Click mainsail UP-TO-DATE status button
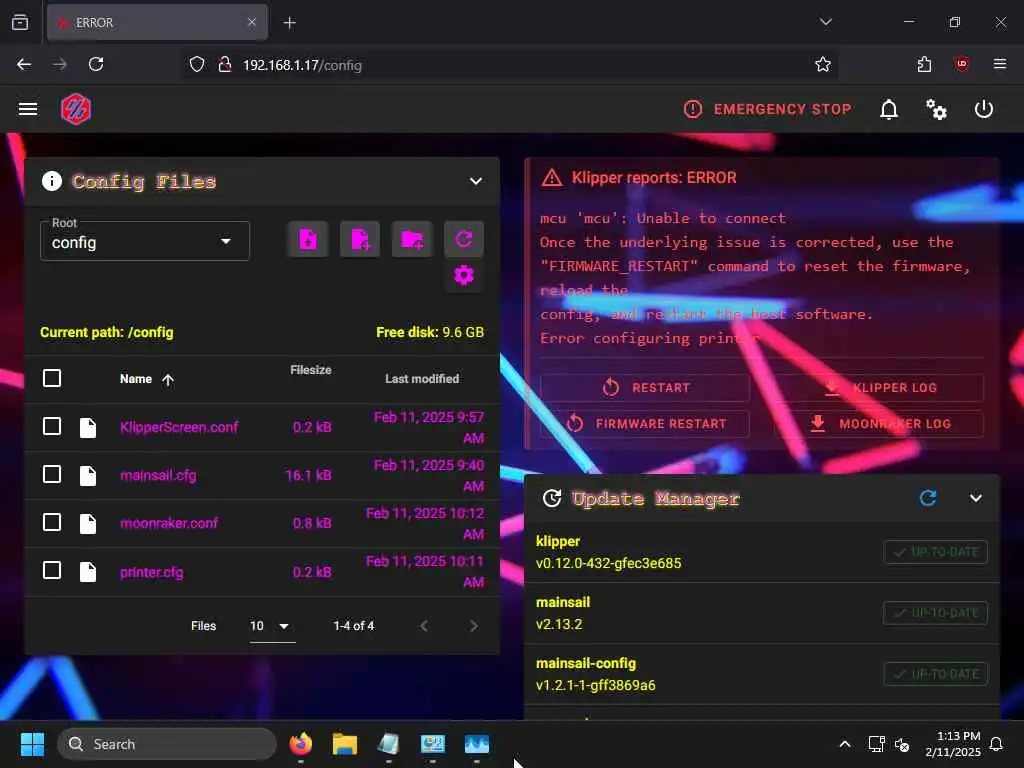The width and height of the screenshot is (1024, 768). [x=935, y=613]
